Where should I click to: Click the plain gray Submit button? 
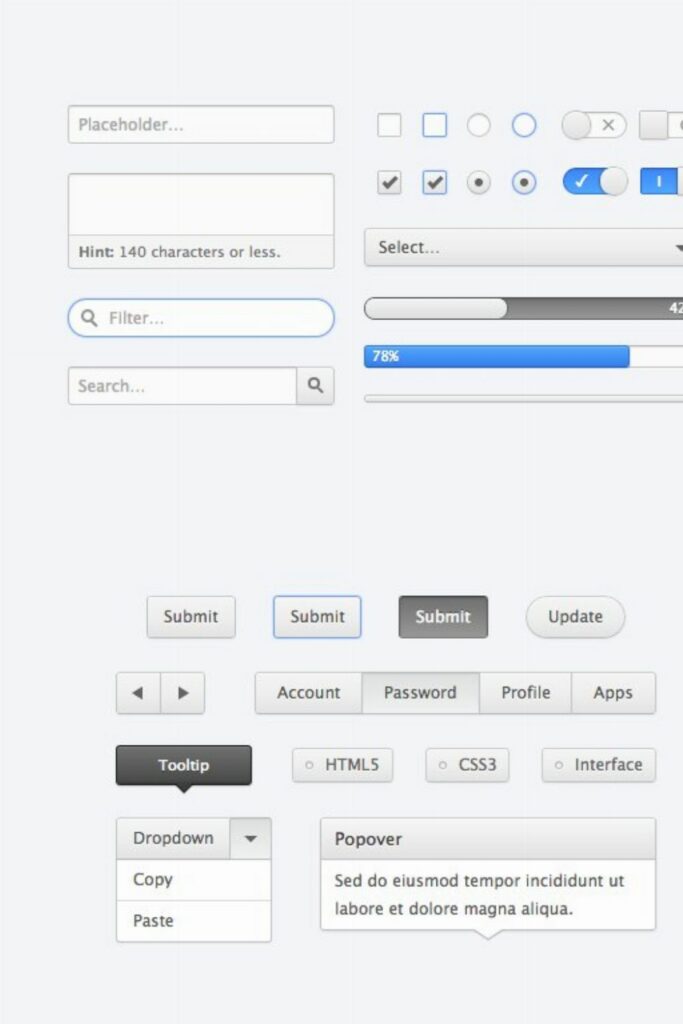tap(191, 616)
